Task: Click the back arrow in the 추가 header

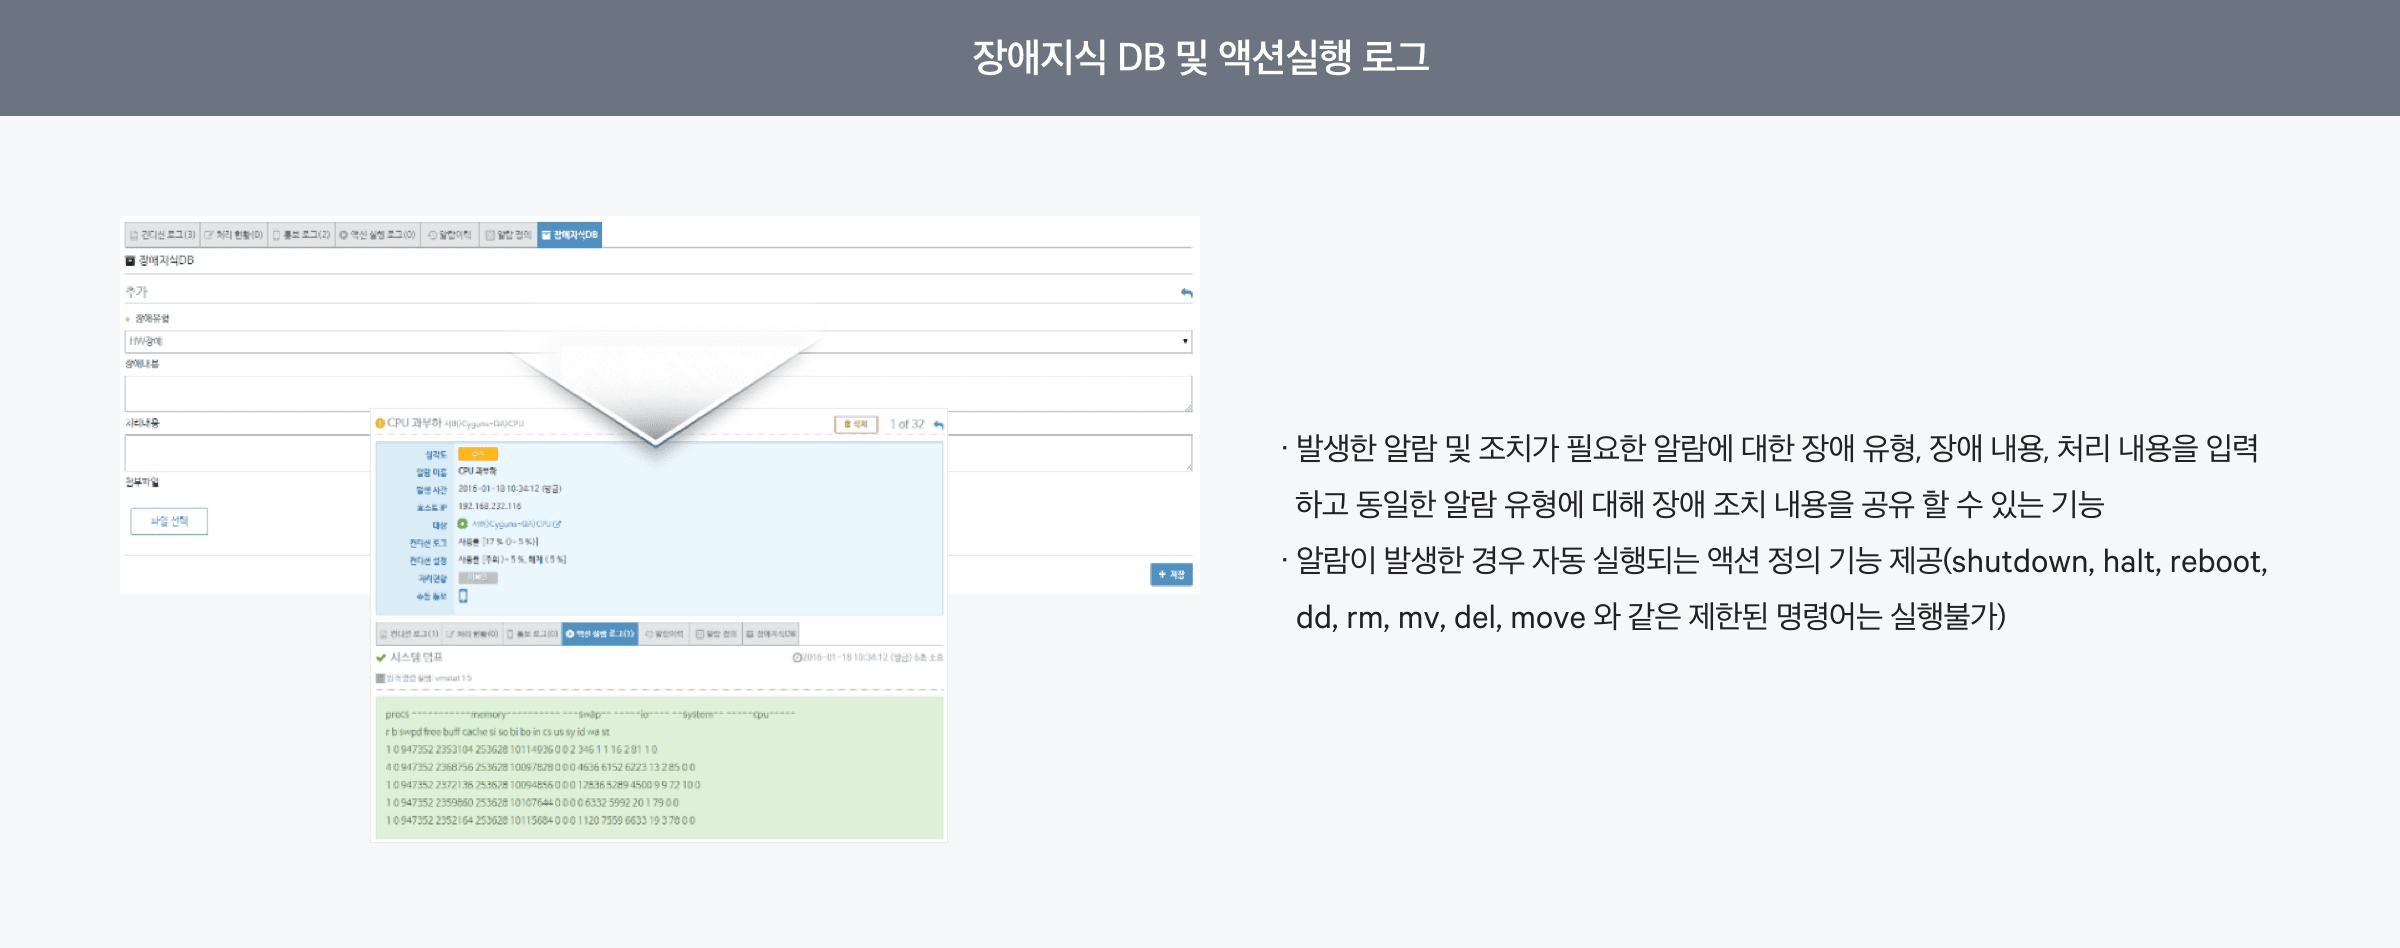Action: (1186, 293)
